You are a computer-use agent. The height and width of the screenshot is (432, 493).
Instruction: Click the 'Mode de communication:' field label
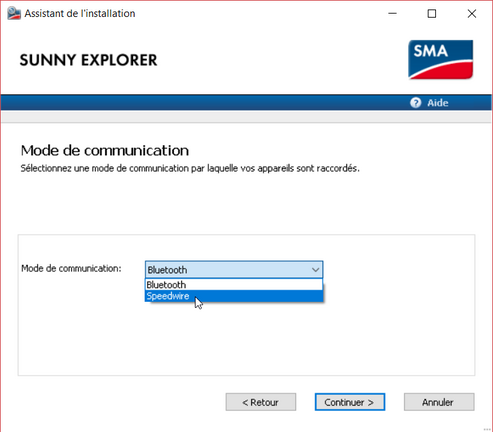click(x=71, y=268)
